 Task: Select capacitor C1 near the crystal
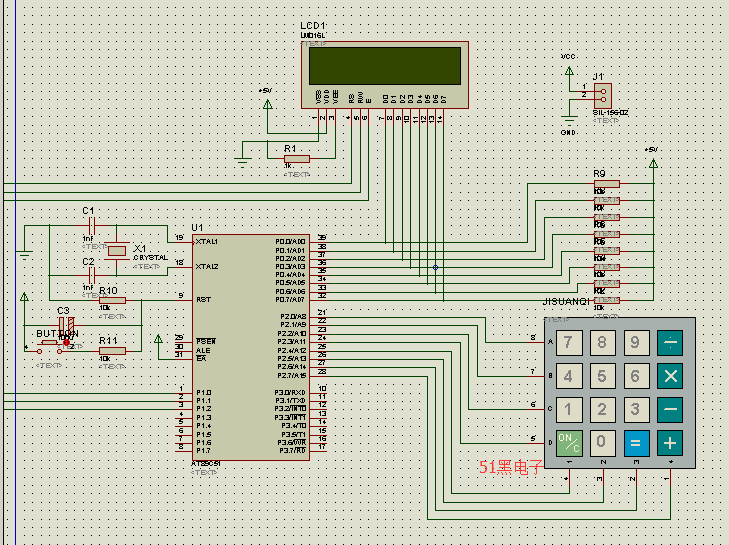coord(89,223)
